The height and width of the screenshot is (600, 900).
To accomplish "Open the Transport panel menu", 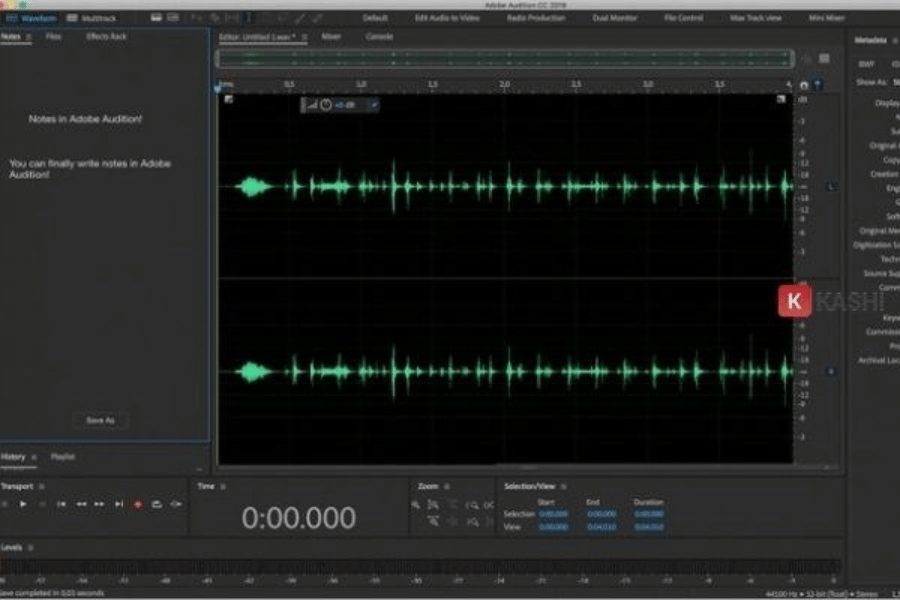I will [x=41, y=487].
